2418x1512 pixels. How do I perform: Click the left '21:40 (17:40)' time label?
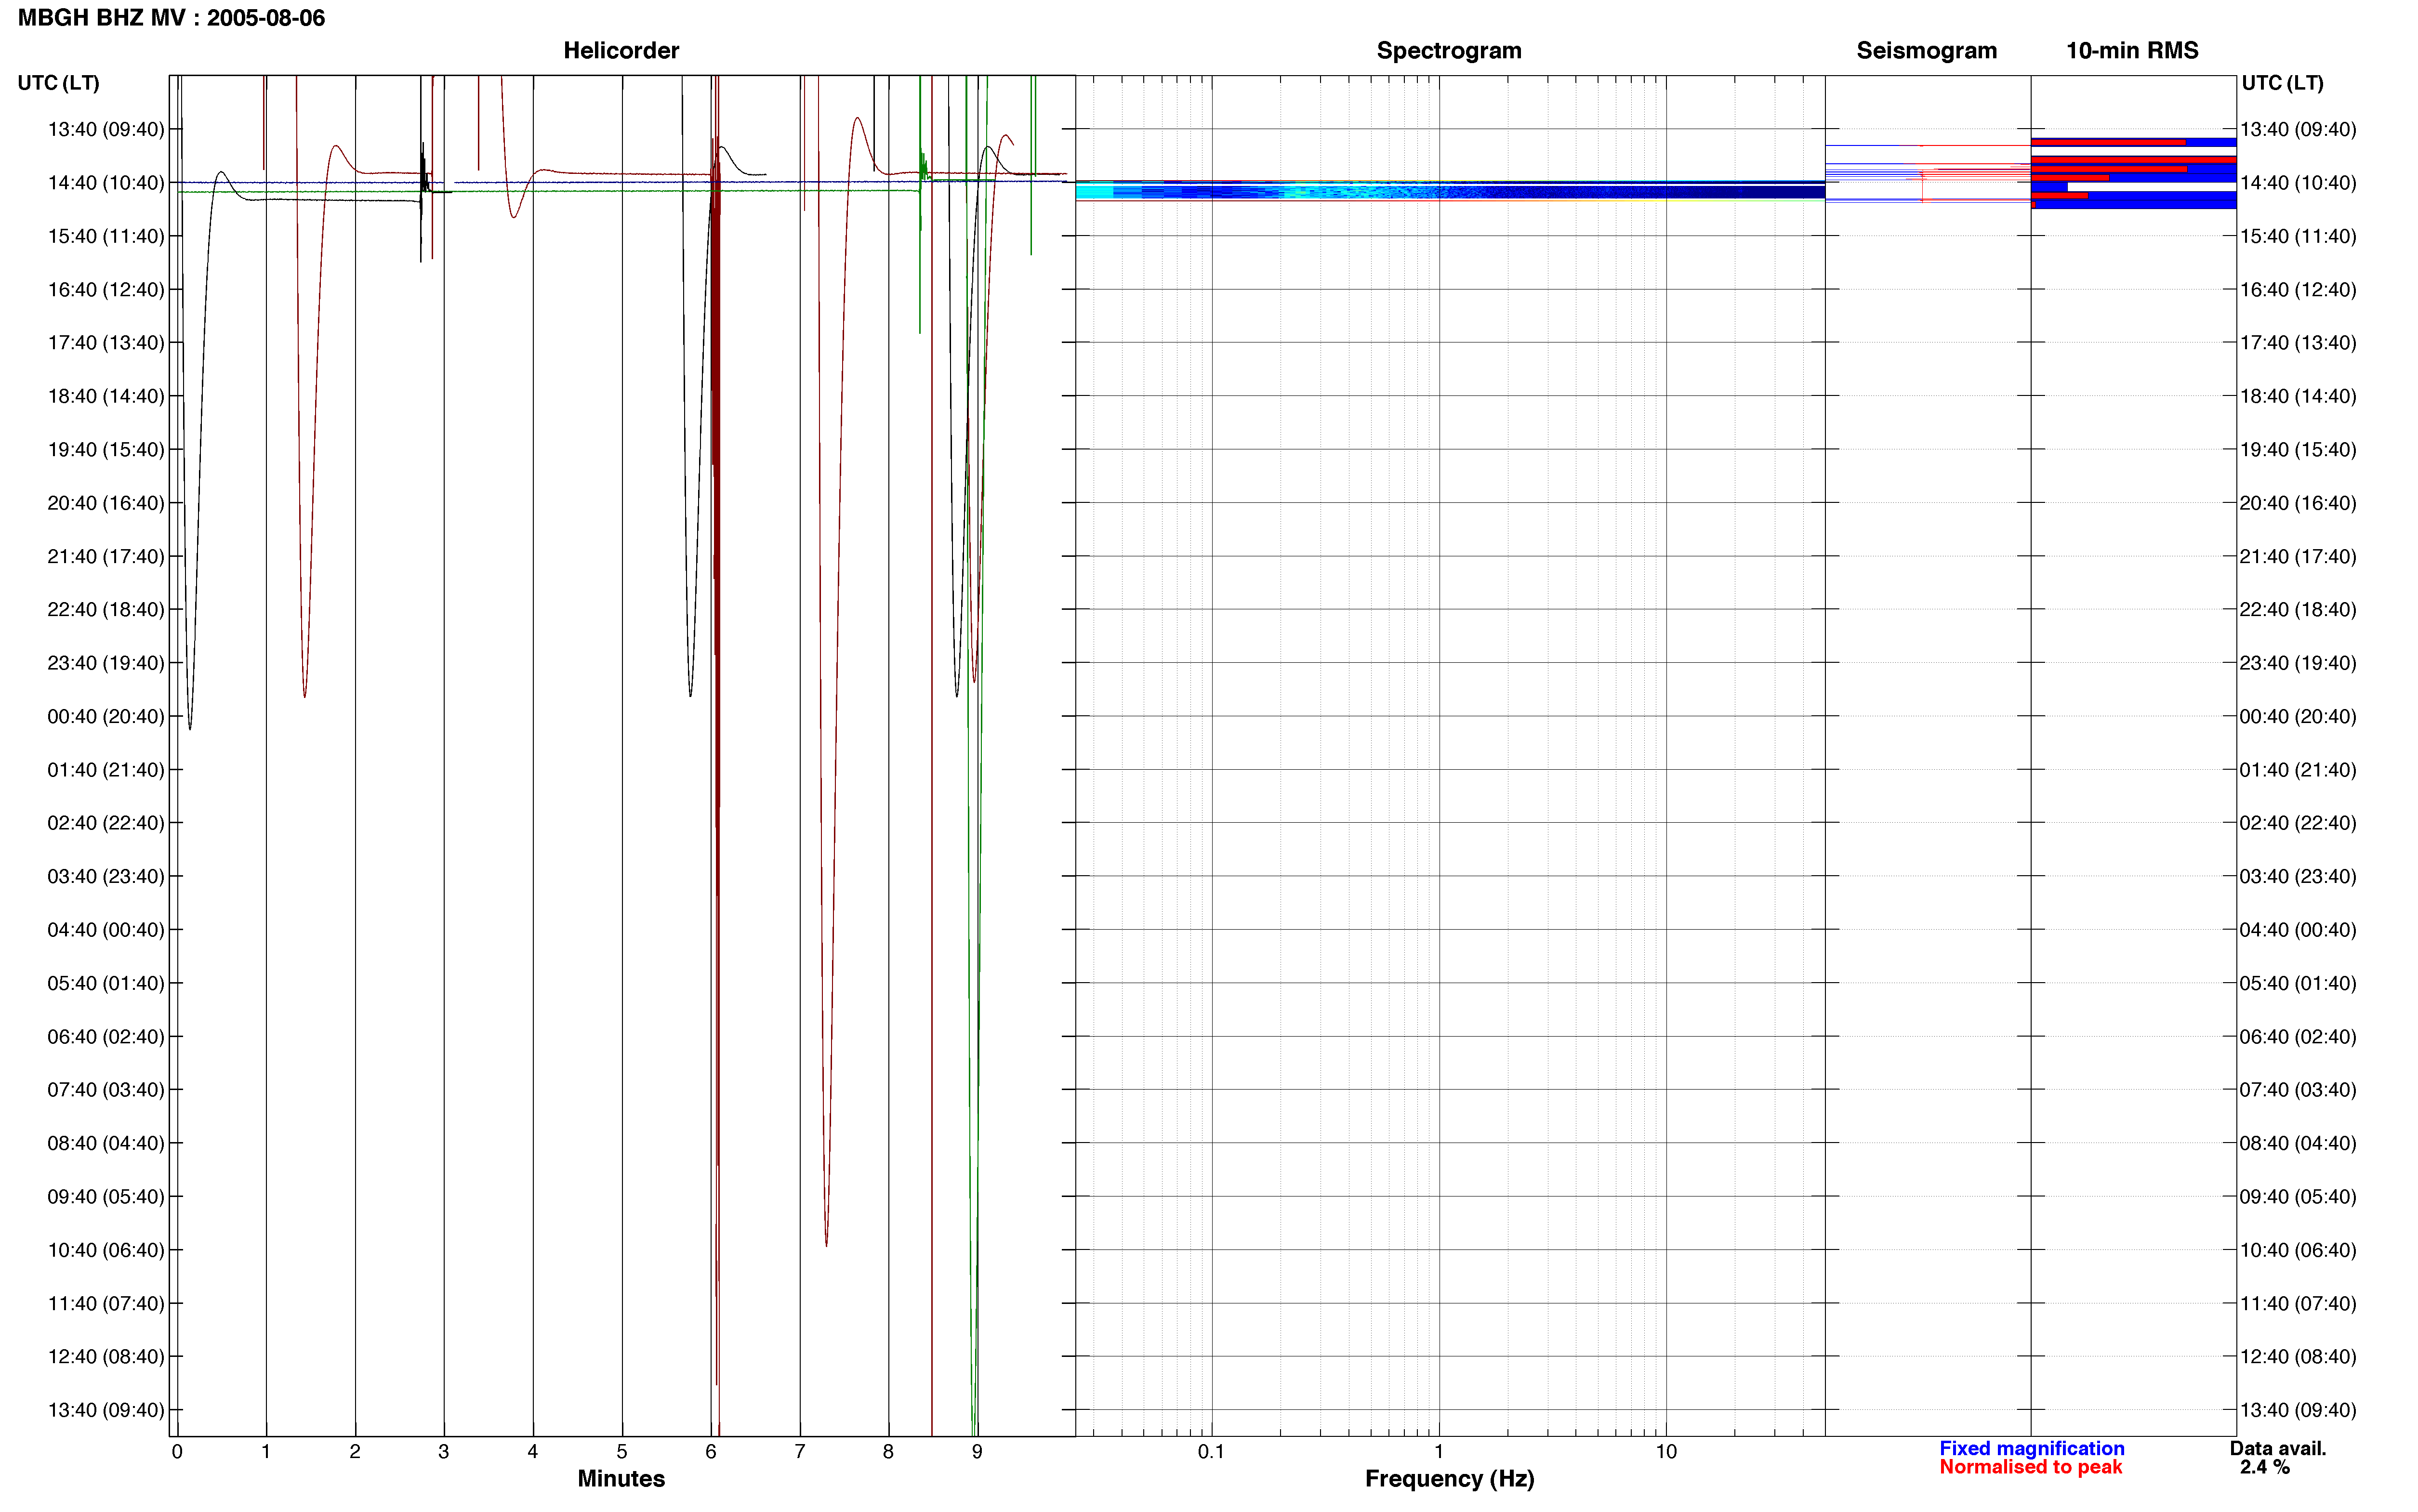tap(106, 556)
